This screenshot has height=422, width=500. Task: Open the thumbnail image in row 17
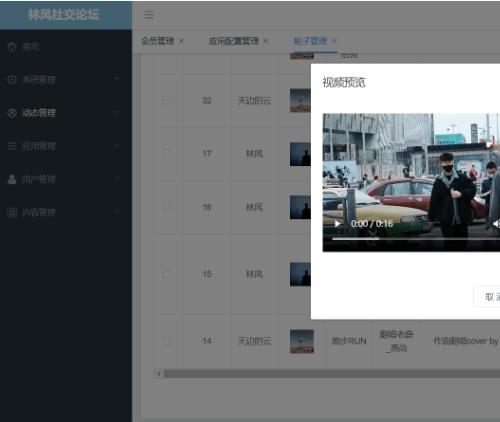(300, 154)
